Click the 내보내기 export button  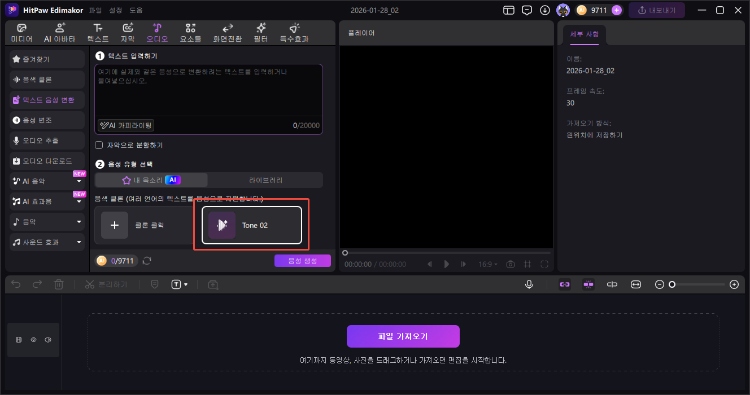657,10
